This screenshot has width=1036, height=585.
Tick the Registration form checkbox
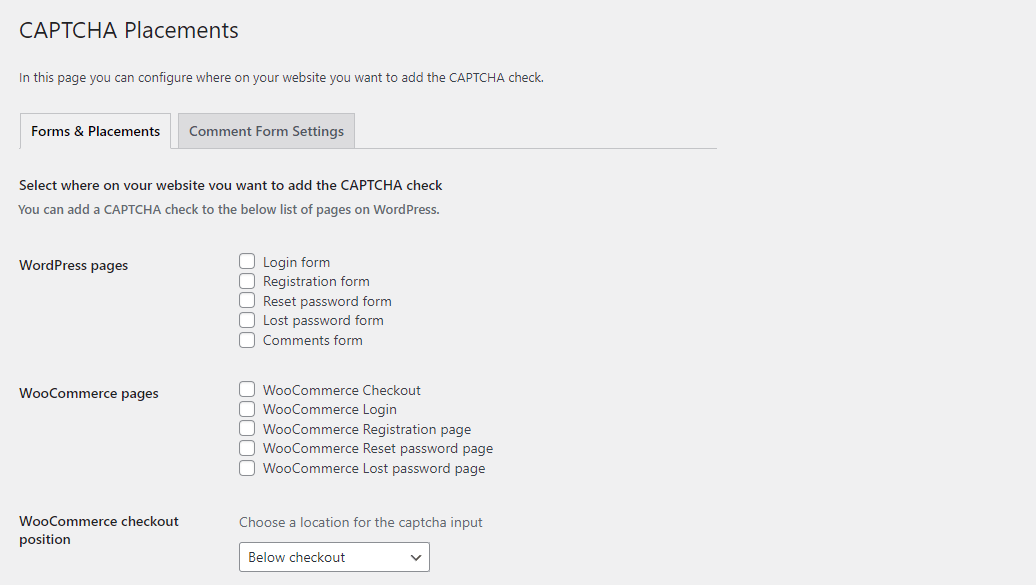point(247,281)
